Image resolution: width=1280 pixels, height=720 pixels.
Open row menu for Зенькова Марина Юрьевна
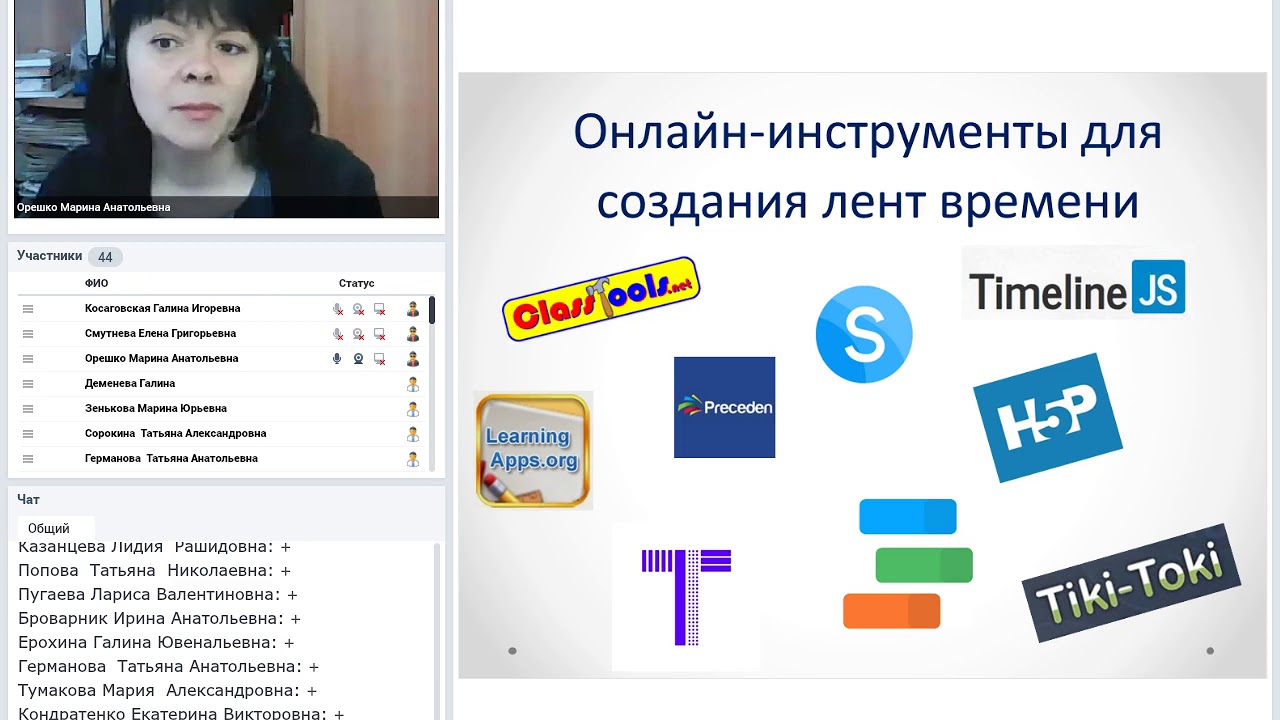(28, 409)
